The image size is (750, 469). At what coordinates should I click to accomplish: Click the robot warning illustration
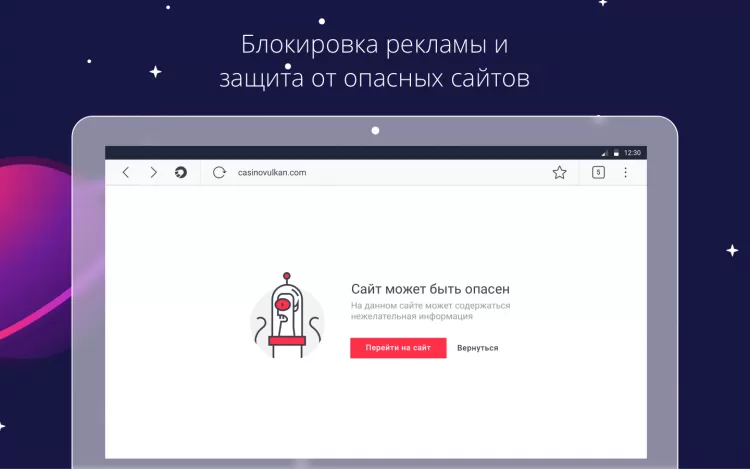(x=287, y=316)
